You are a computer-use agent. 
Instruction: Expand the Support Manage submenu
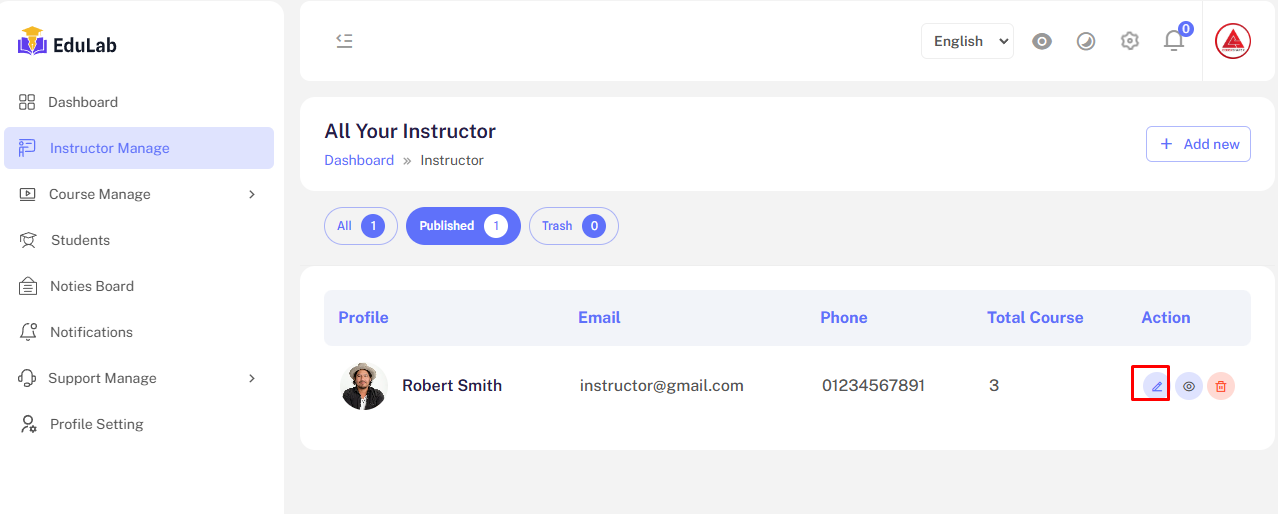138,378
